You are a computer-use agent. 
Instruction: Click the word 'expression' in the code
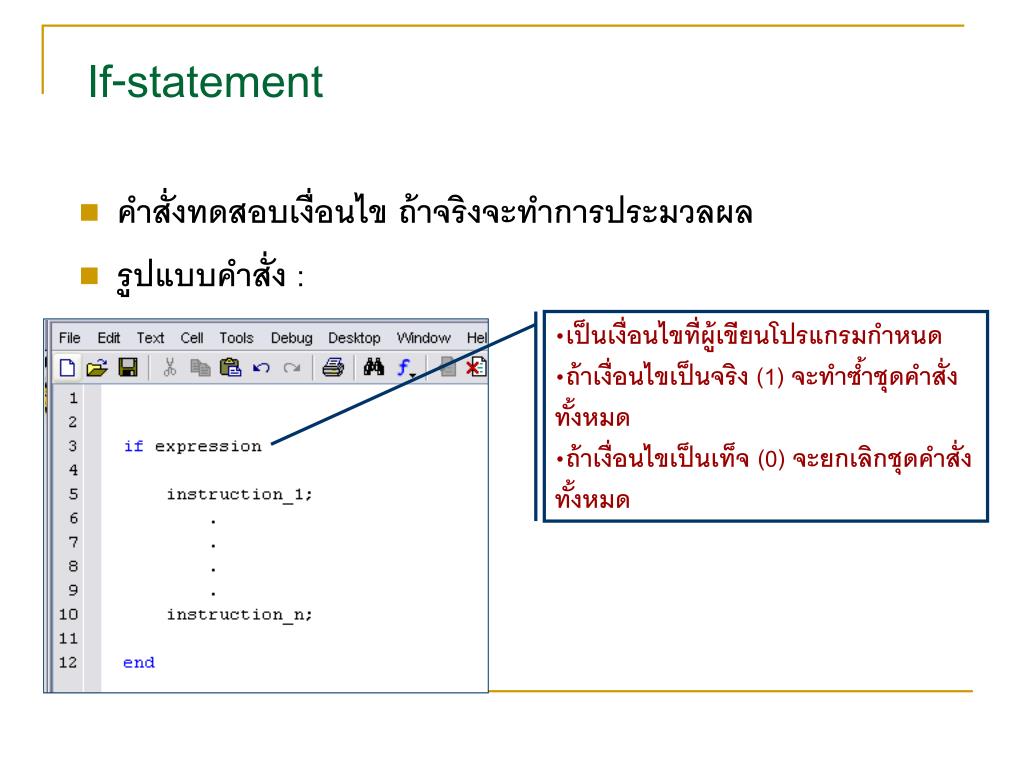point(208,446)
